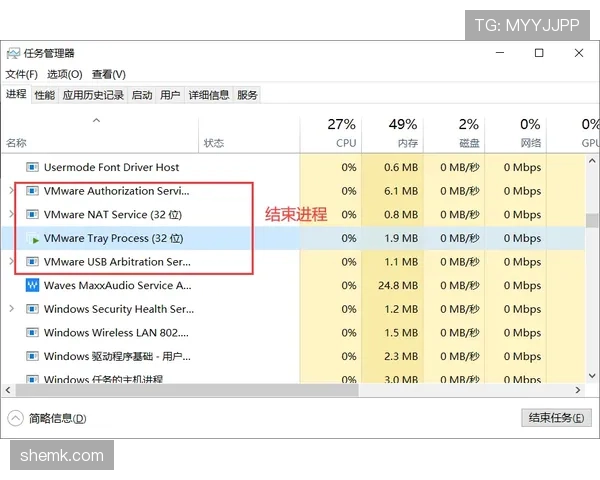Open the 选项(O) menu
600x480 pixels.
[65, 74]
